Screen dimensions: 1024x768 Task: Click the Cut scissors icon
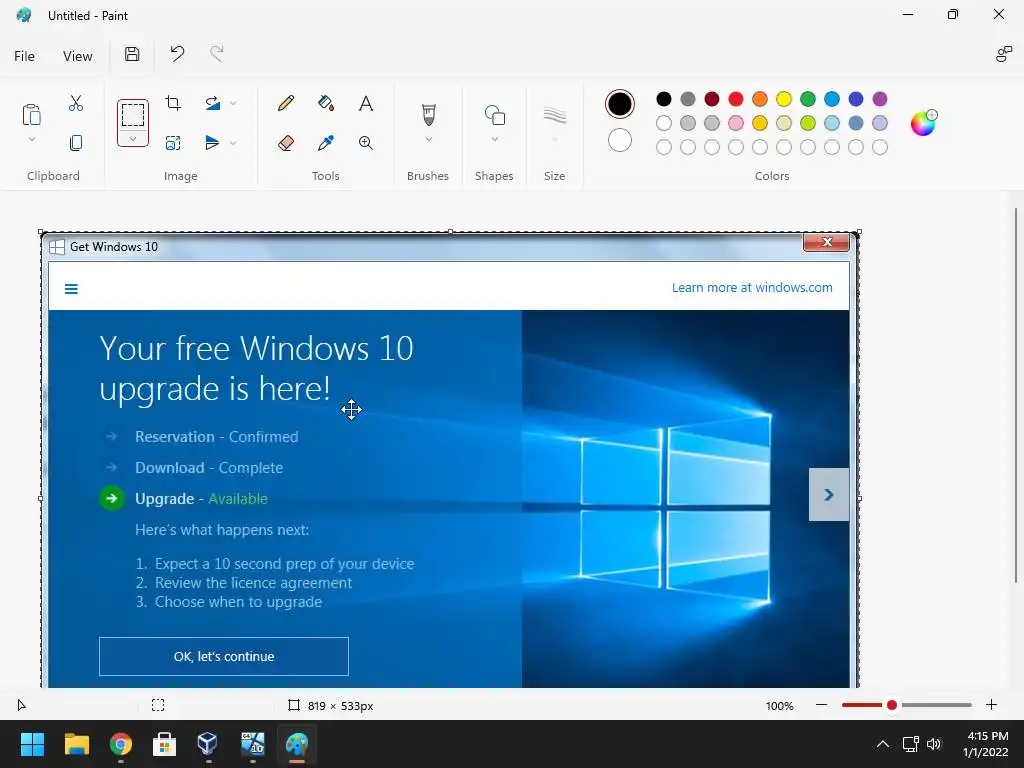76,103
